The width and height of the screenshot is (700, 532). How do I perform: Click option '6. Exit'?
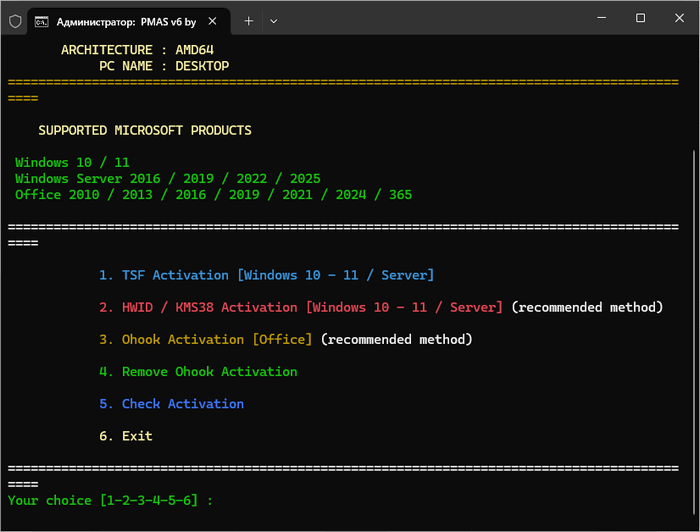[126, 436]
